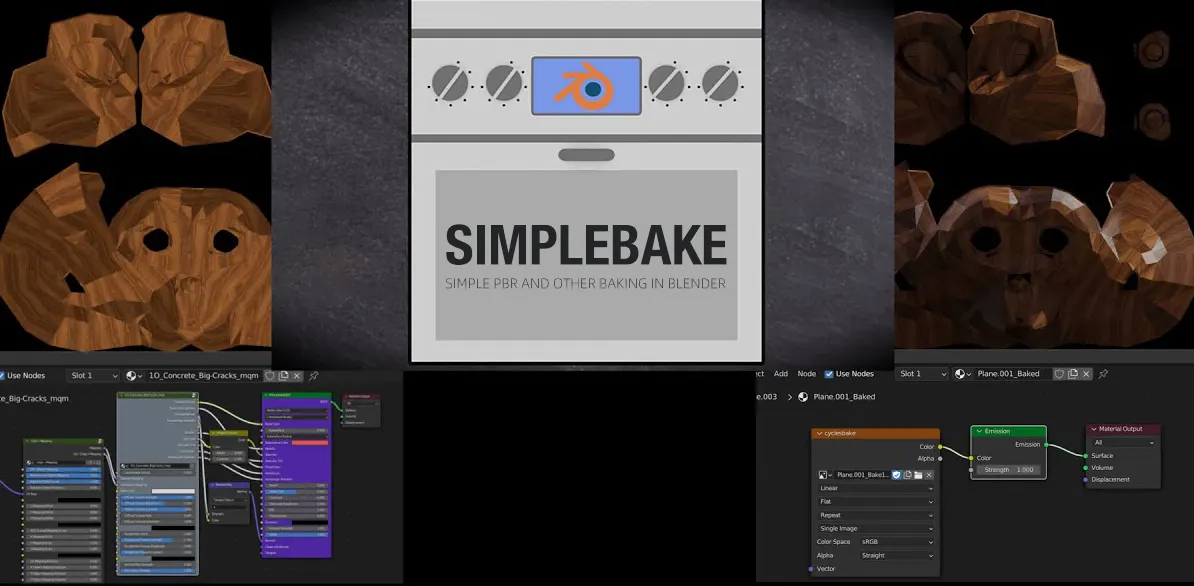
Task: Open Material Output target All dropdown
Action: pos(1123,442)
